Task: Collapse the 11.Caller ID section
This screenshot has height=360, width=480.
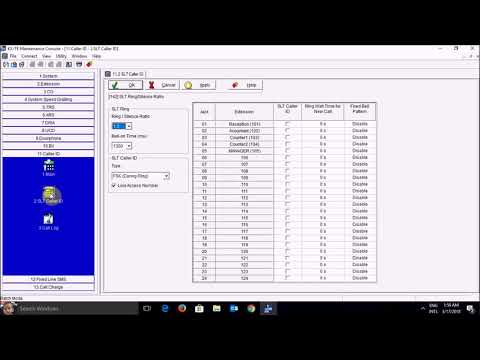Action: click(48, 154)
